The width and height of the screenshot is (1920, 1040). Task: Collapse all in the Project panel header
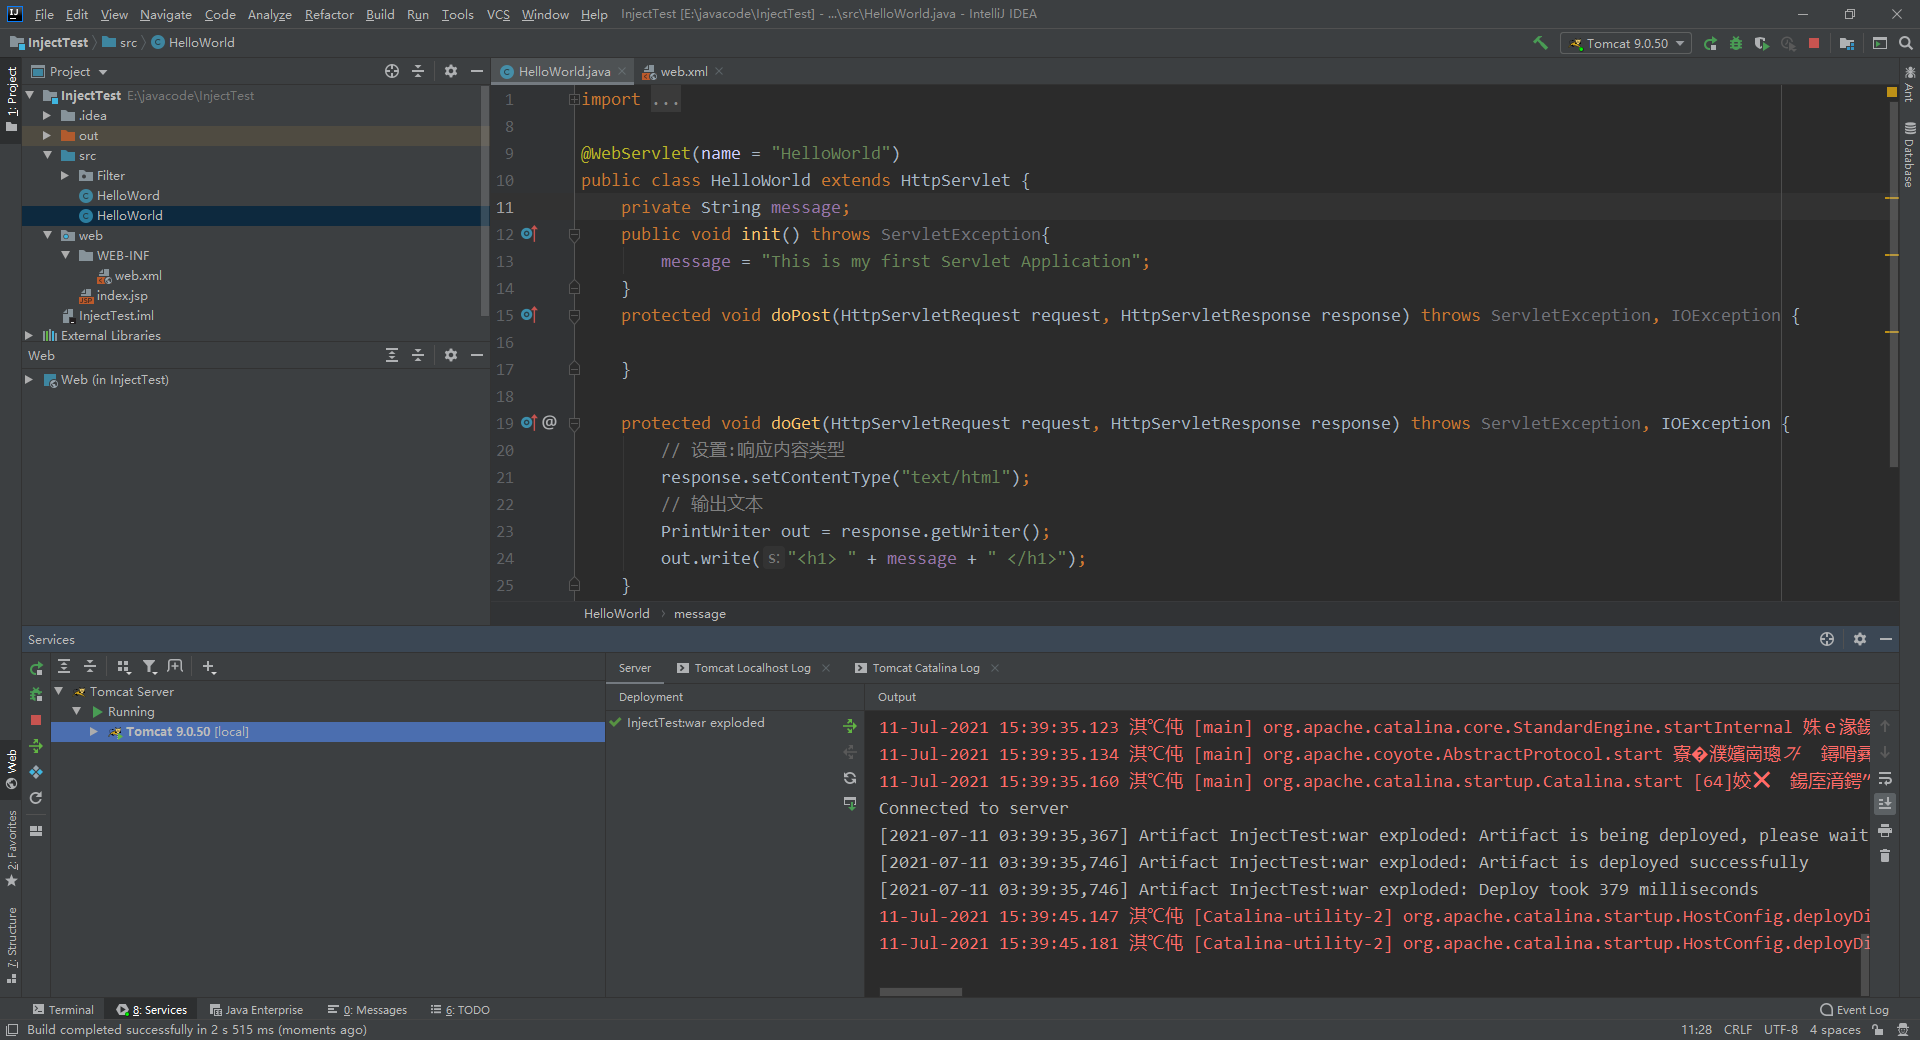click(x=418, y=71)
